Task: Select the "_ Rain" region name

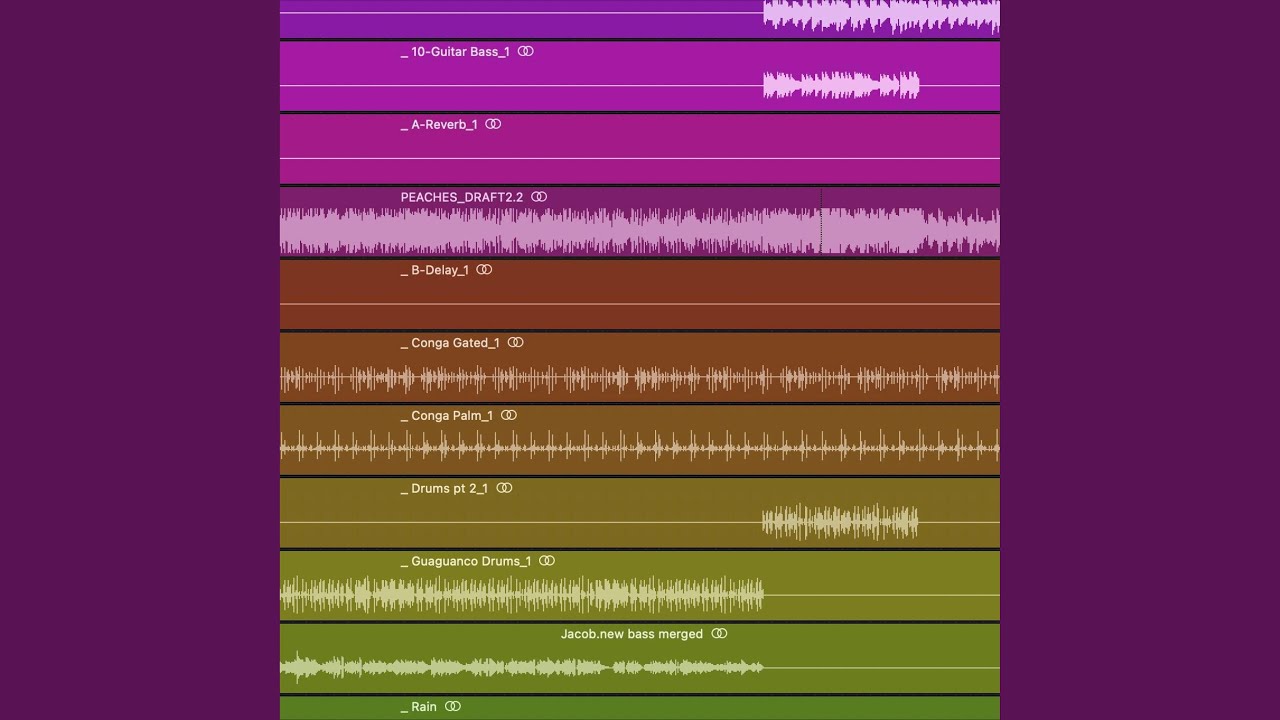Action: coord(419,707)
